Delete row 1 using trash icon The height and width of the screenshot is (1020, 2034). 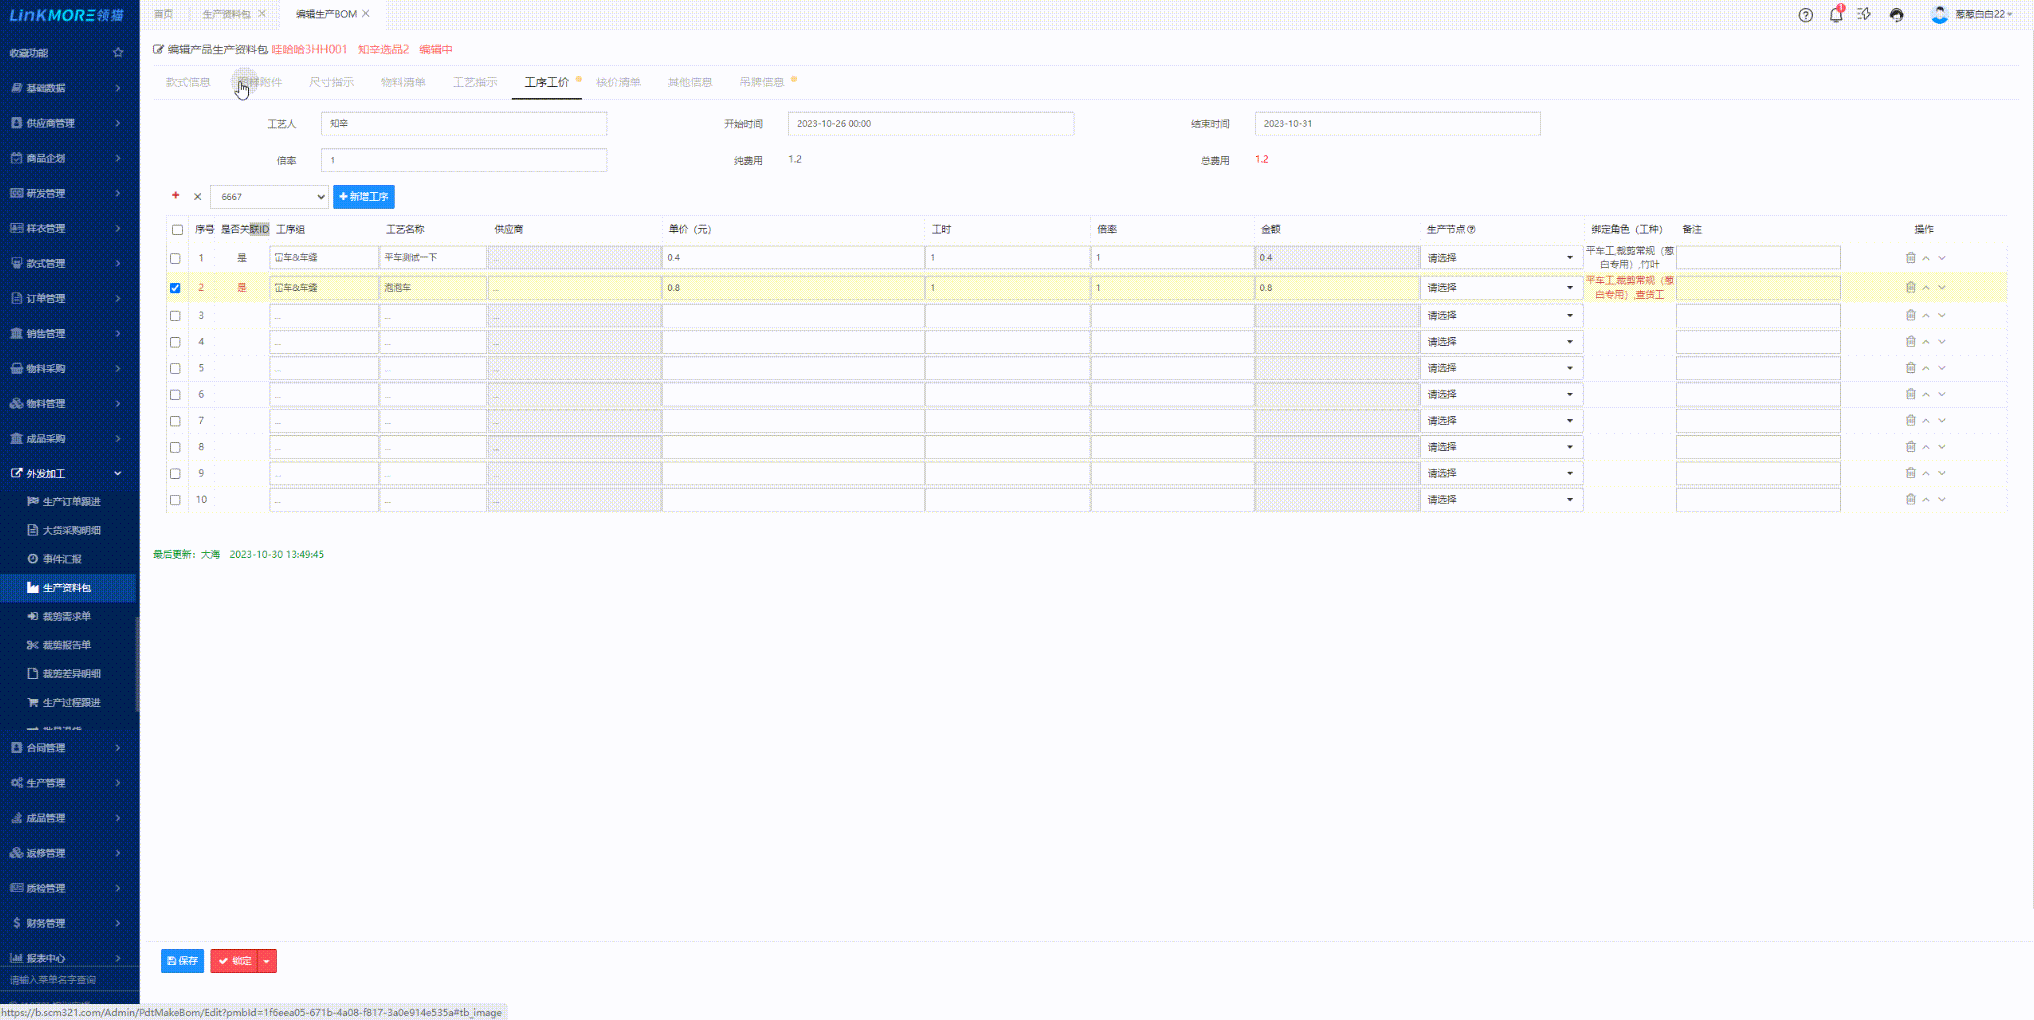(x=1910, y=258)
